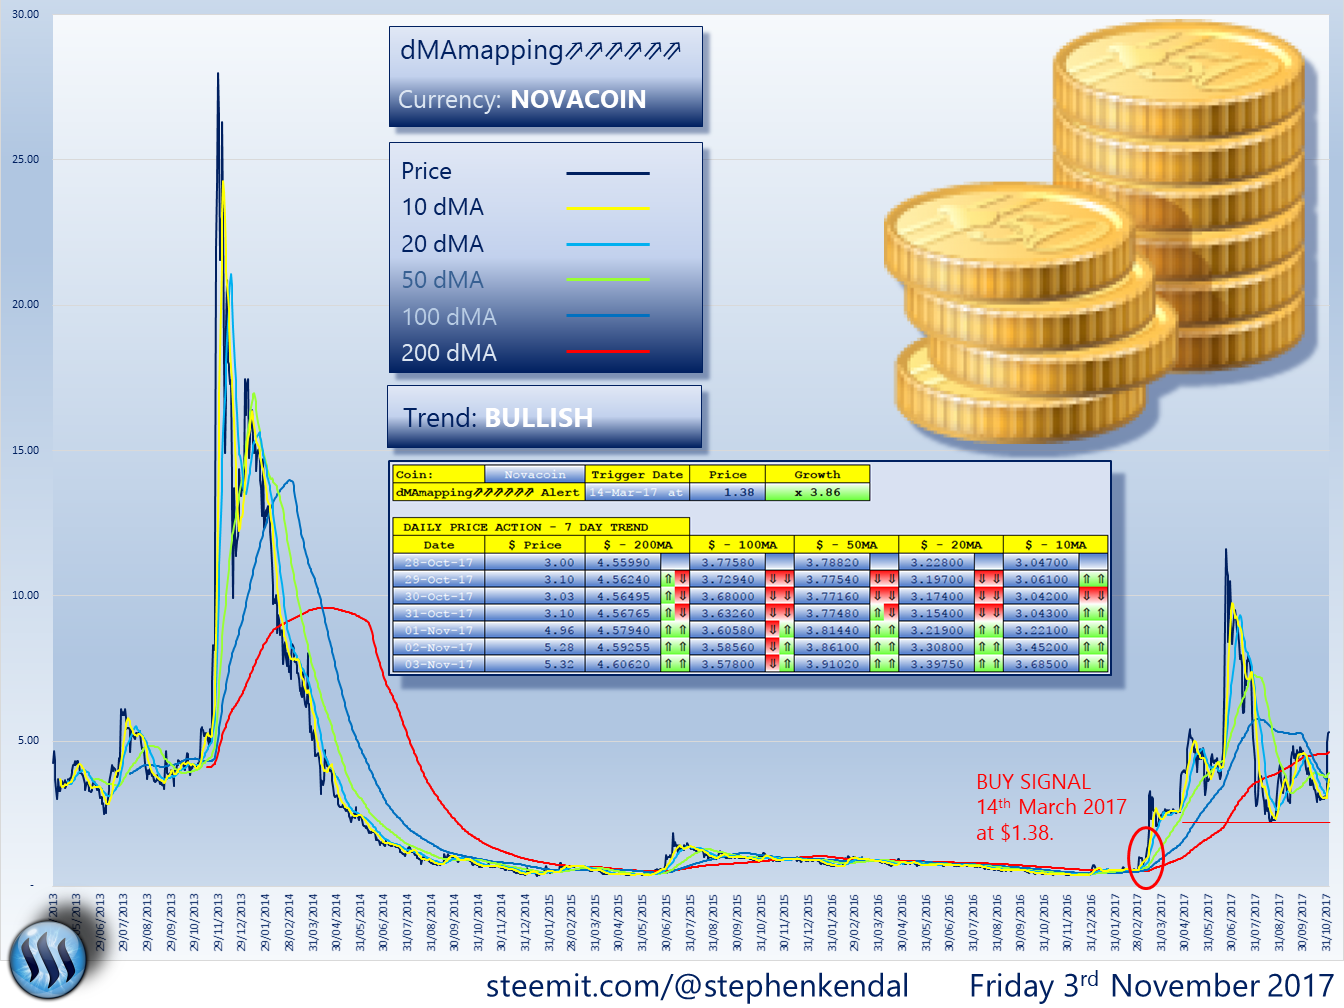
Task: Click the 3.39750 20MA value
Action: 937,664
